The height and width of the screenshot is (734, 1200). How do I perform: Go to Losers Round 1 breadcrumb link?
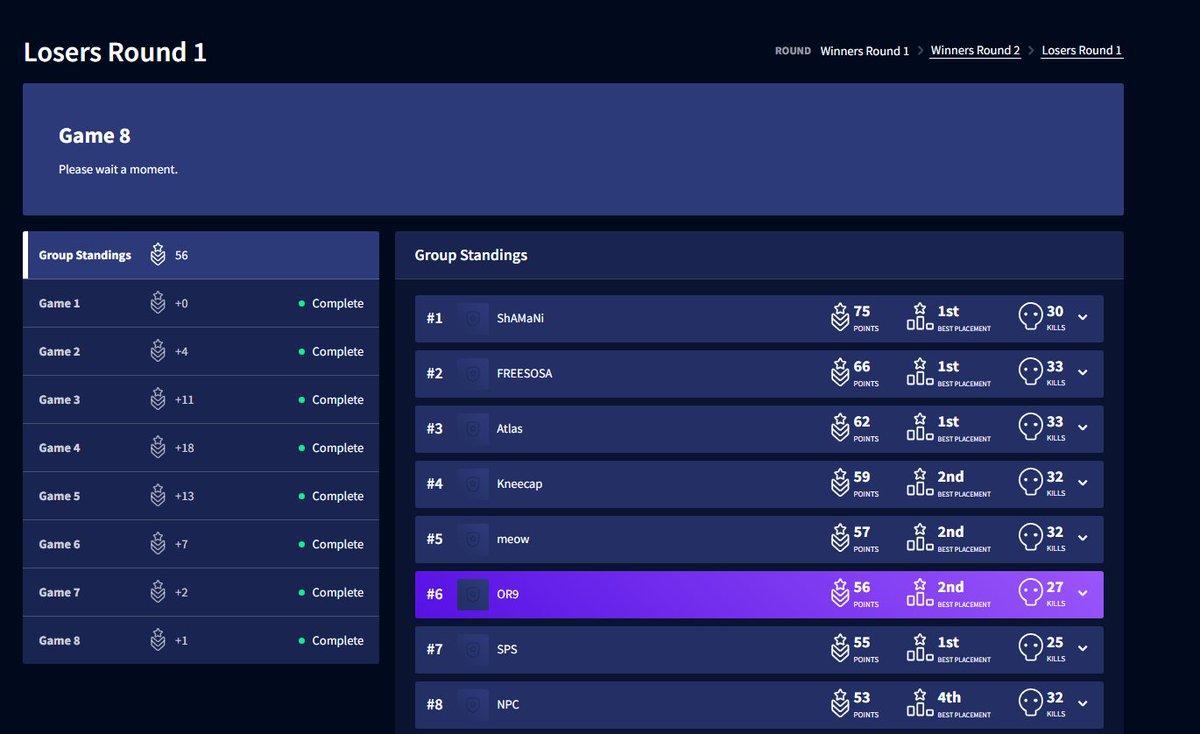point(1082,50)
